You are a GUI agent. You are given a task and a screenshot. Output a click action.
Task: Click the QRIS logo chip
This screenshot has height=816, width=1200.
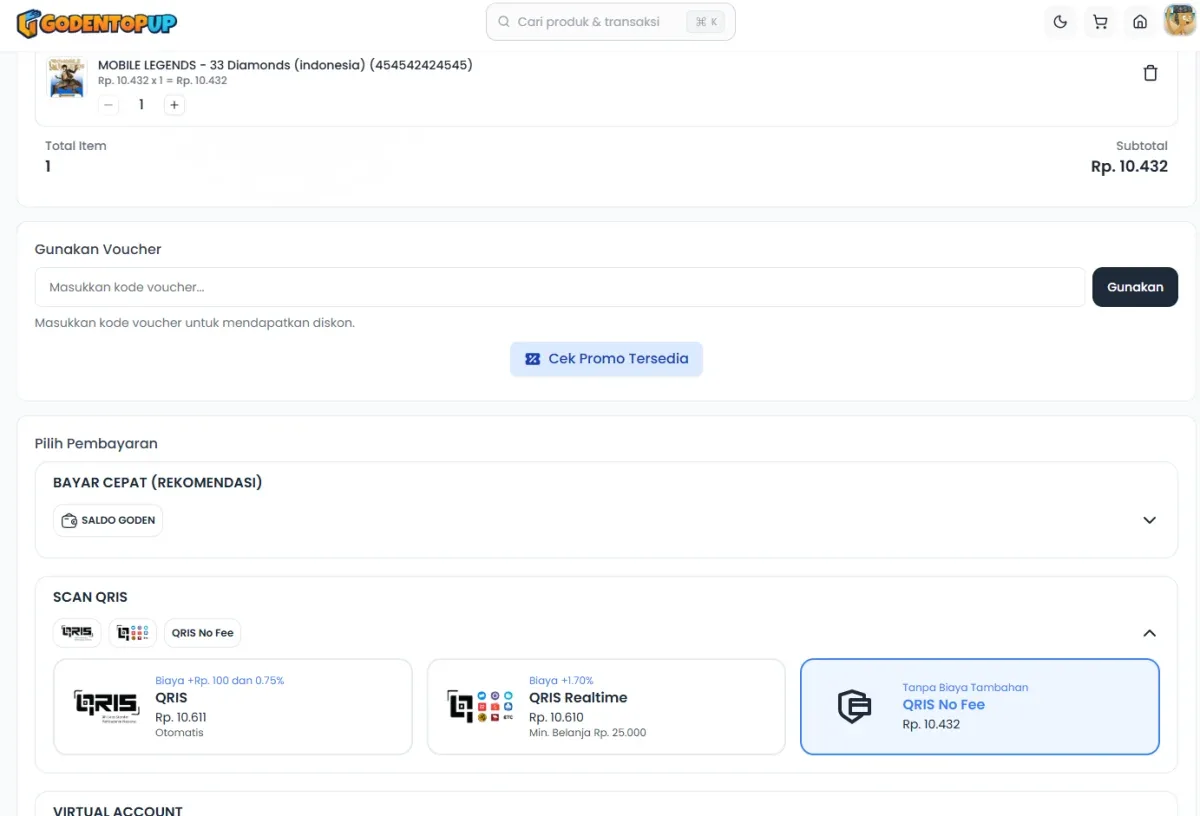point(77,633)
